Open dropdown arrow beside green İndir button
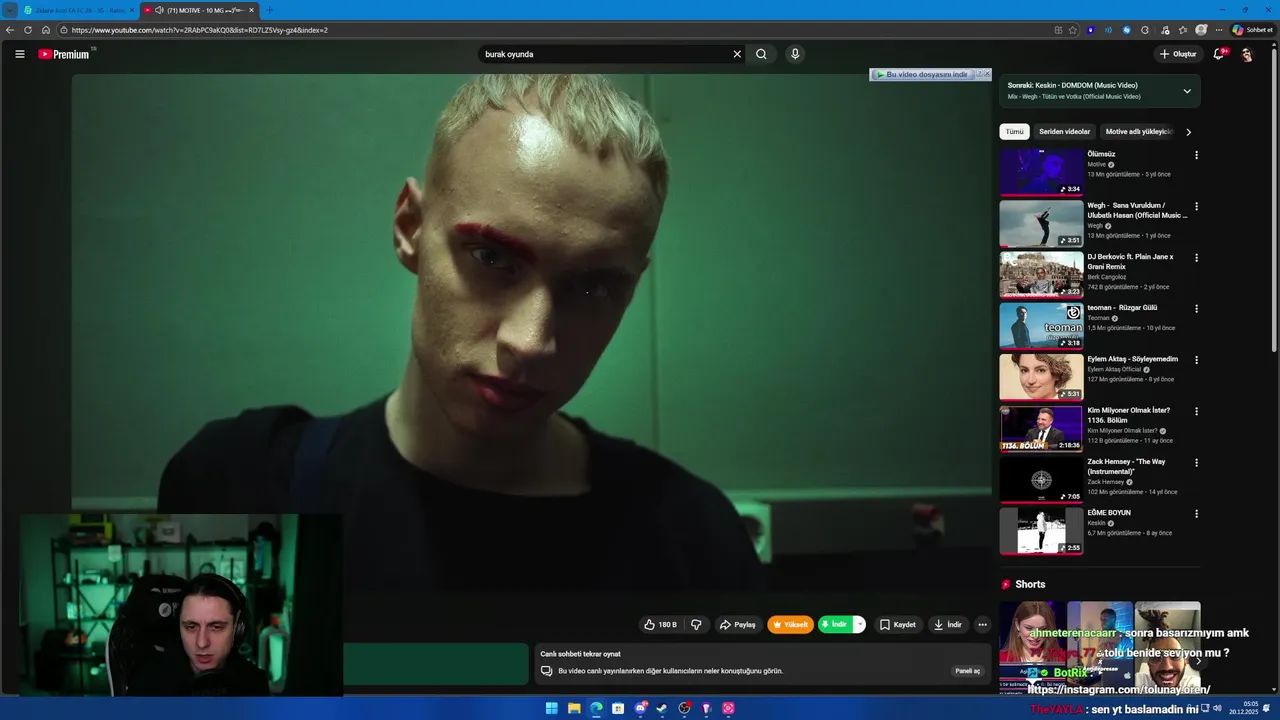The width and height of the screenshot is (1280, 720). [x=859, y=624]
